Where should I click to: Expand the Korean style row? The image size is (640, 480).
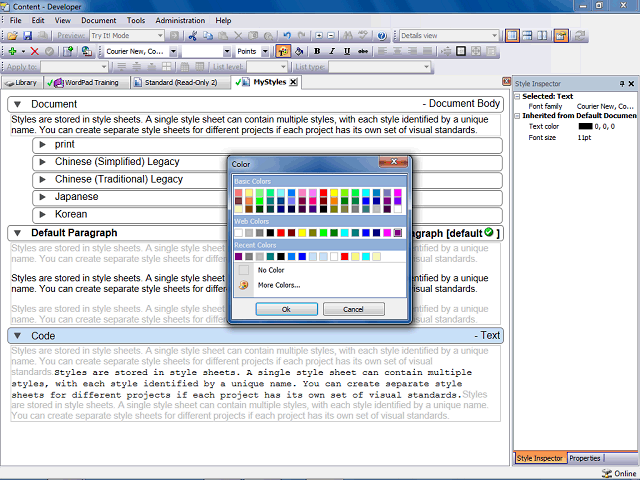click(42, 214)
